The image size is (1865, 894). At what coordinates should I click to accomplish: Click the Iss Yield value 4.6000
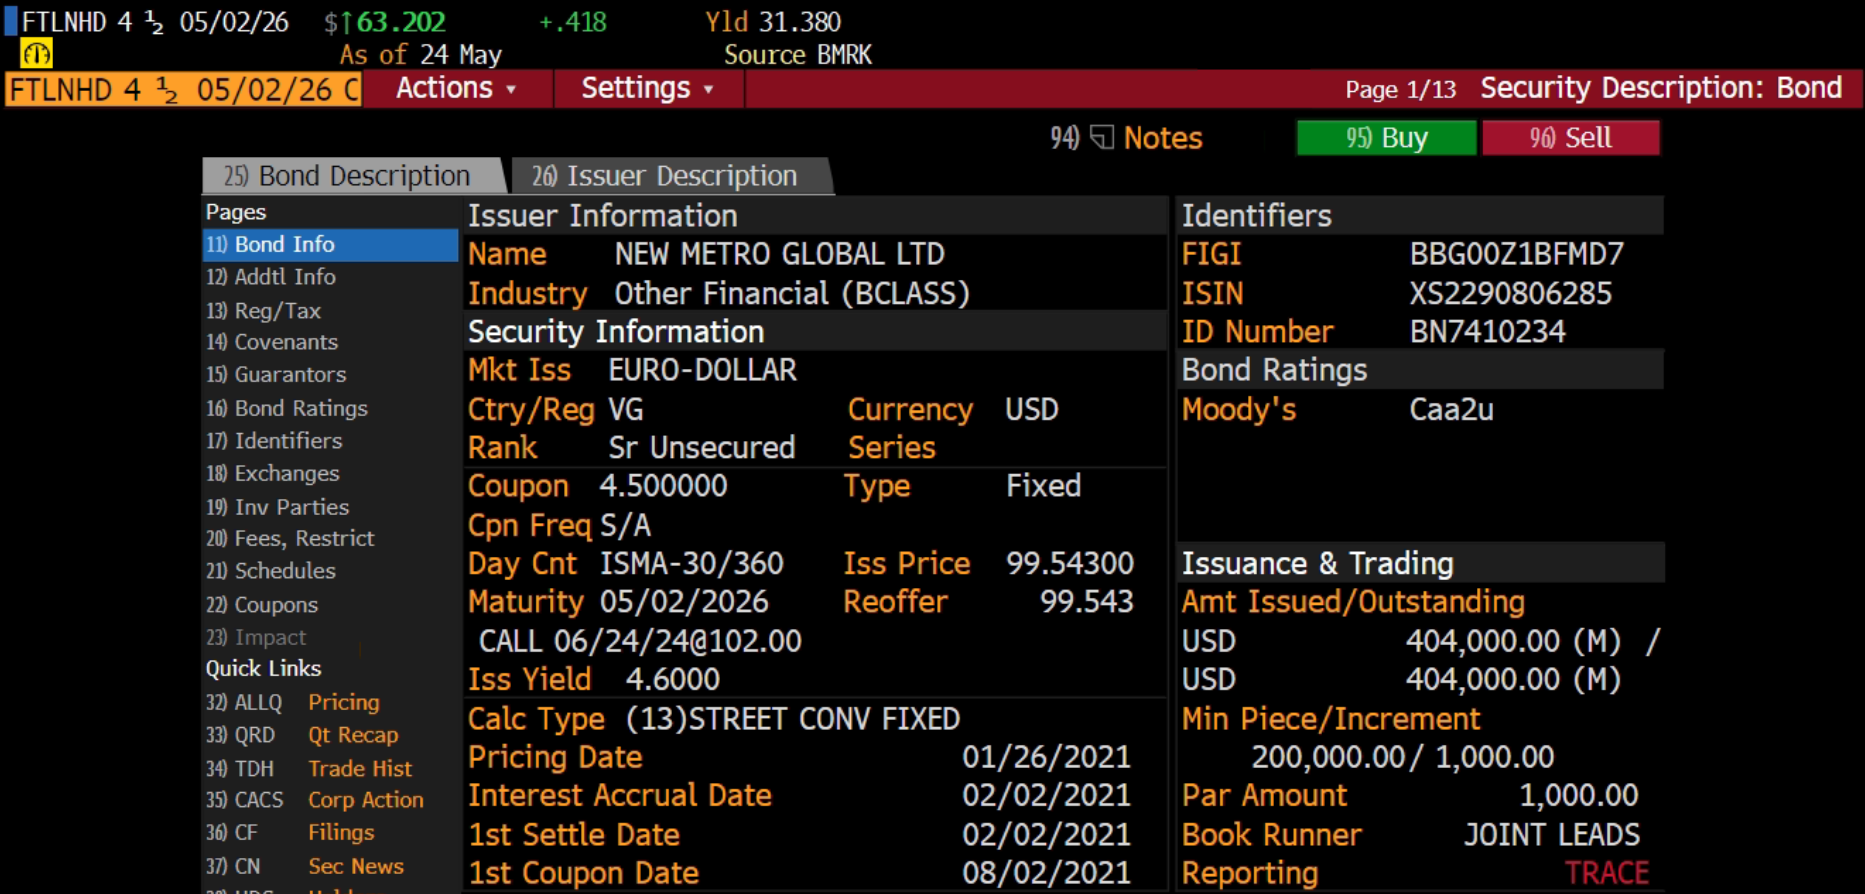pos(672,680)
